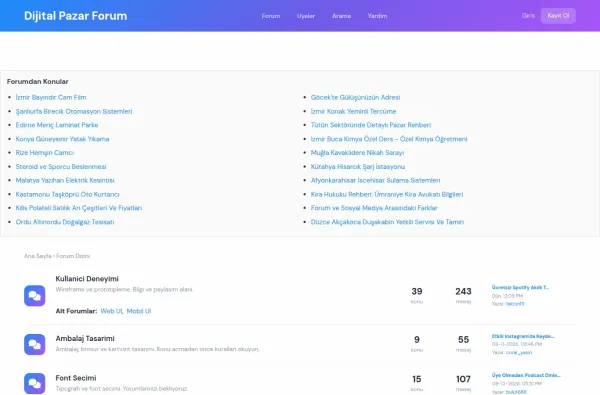The image size is (600, 395).
Task: Open topic Tütün Sektöründe Detaylı Pazar Rehberi
Action: (371, 125)
